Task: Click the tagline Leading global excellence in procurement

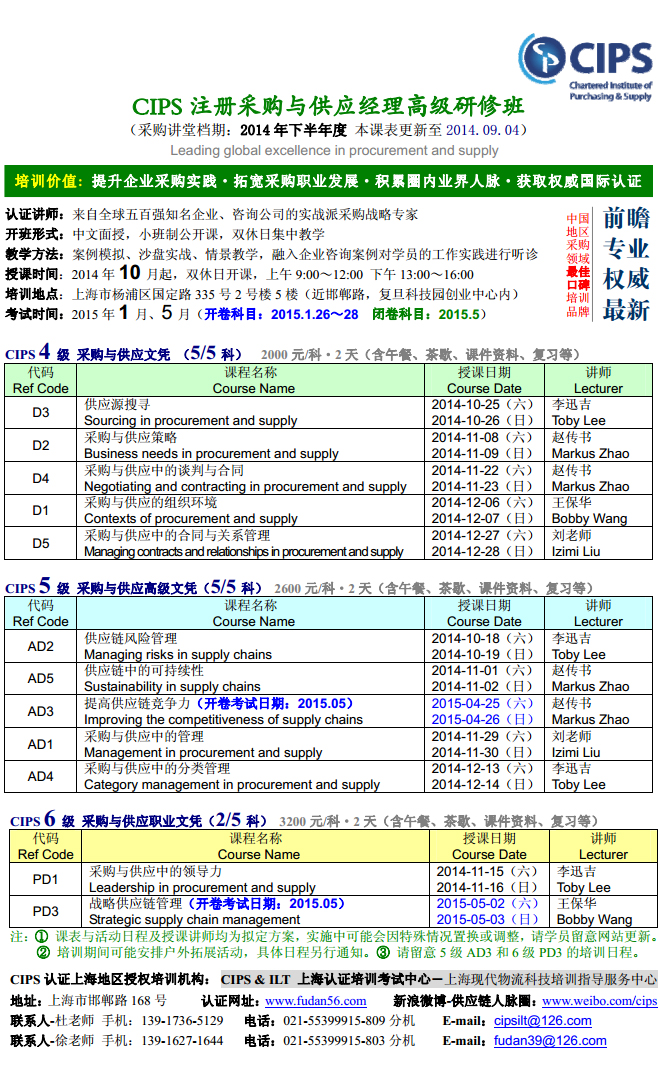Action: 334,151
